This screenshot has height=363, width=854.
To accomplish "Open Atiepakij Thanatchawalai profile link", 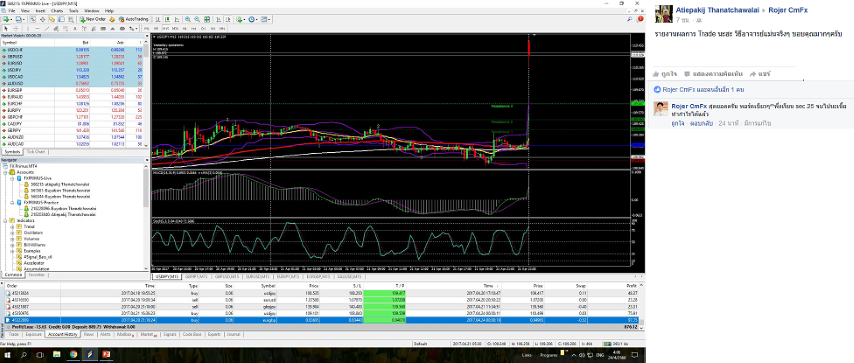I will point(718,10).
